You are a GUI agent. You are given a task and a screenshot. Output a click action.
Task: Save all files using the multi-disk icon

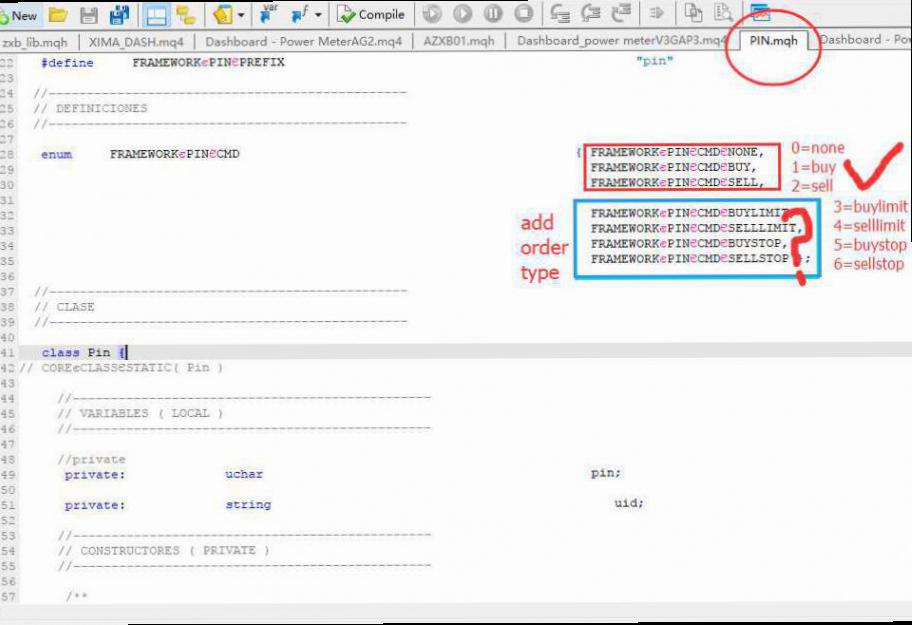(119, 15)
